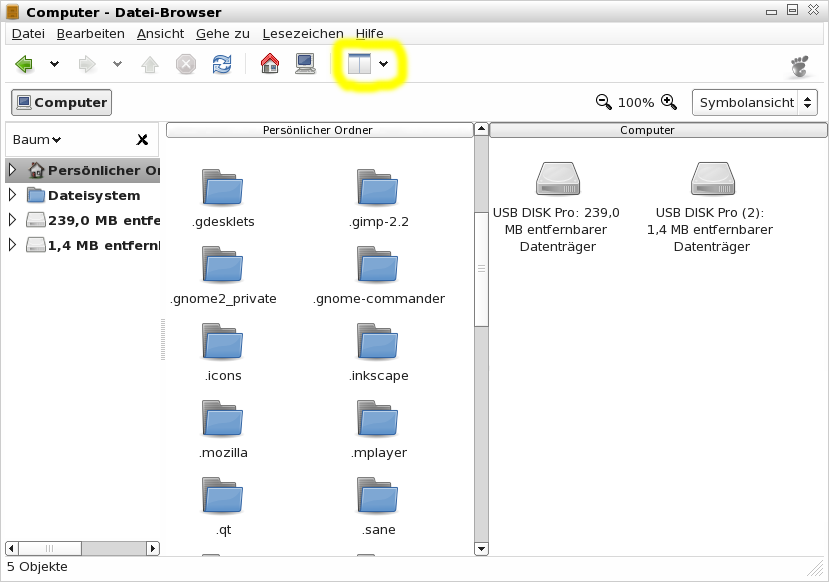Click the Computer pane header

click(x=658, y=130)
